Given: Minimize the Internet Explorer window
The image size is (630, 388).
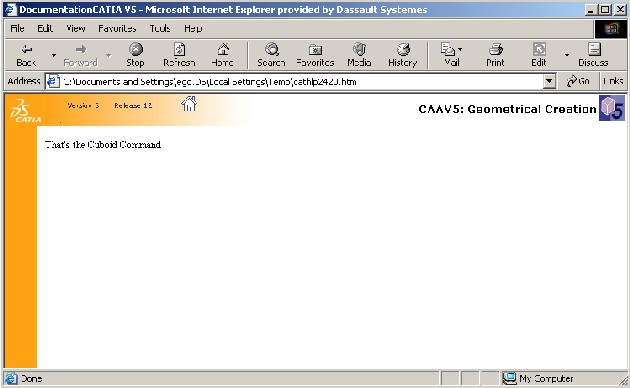Looking at the screenshot, I should coord(590,10).
